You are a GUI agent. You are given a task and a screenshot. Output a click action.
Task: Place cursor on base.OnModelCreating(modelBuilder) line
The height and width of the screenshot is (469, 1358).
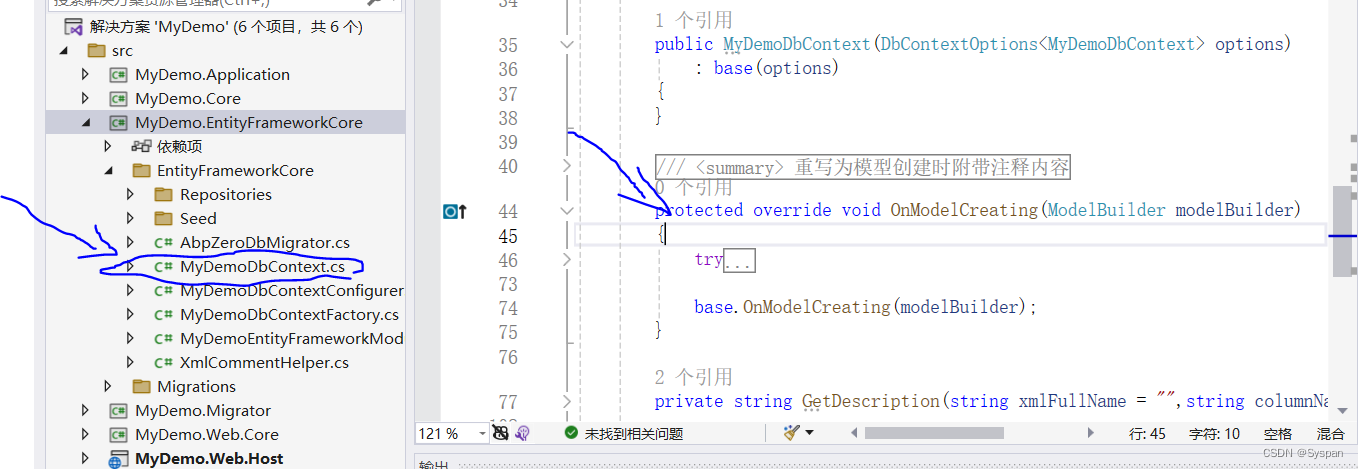click(x=866, y=307)
